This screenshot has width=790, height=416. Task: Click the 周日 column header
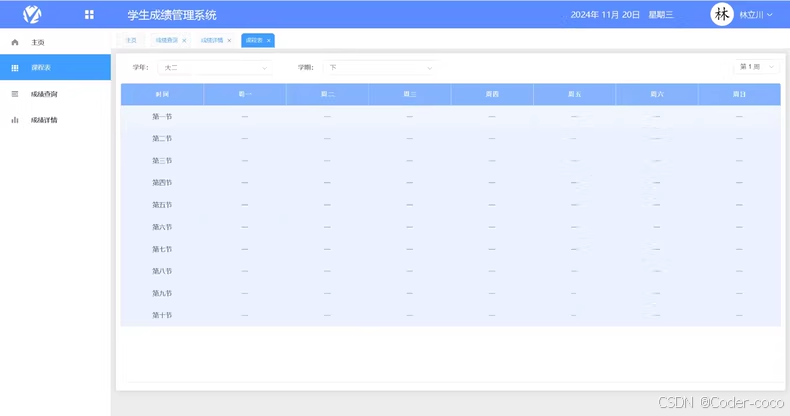[739, 94]
